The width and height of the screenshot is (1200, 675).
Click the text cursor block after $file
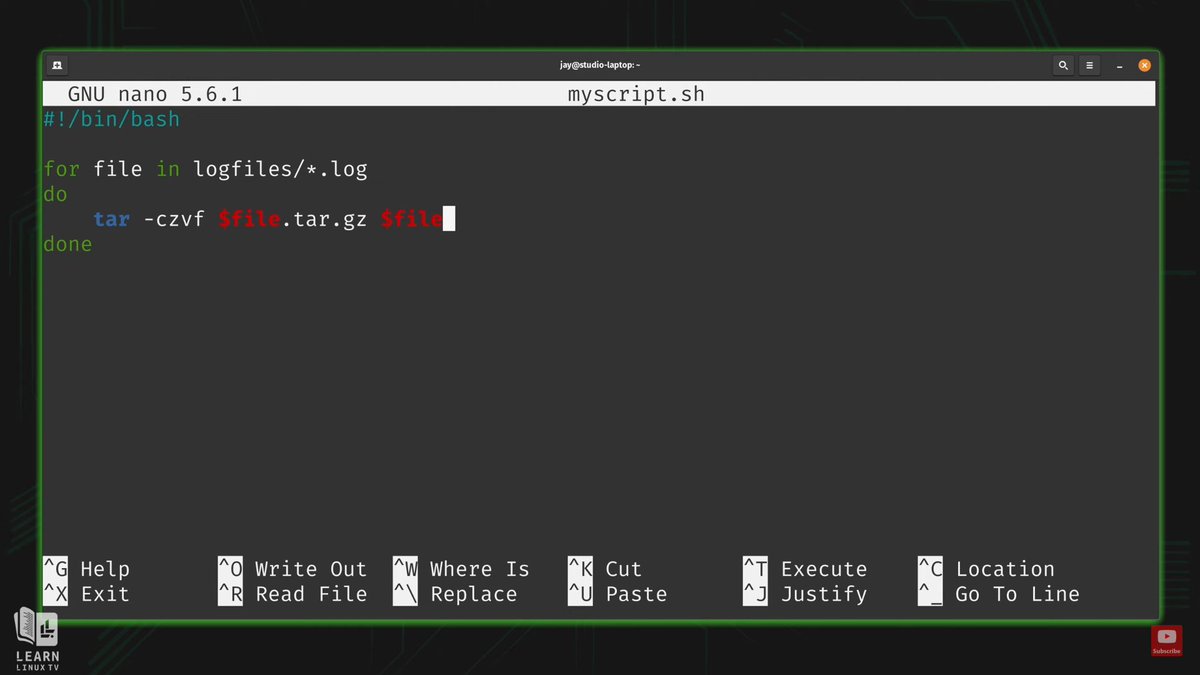[x=449, y=219]
